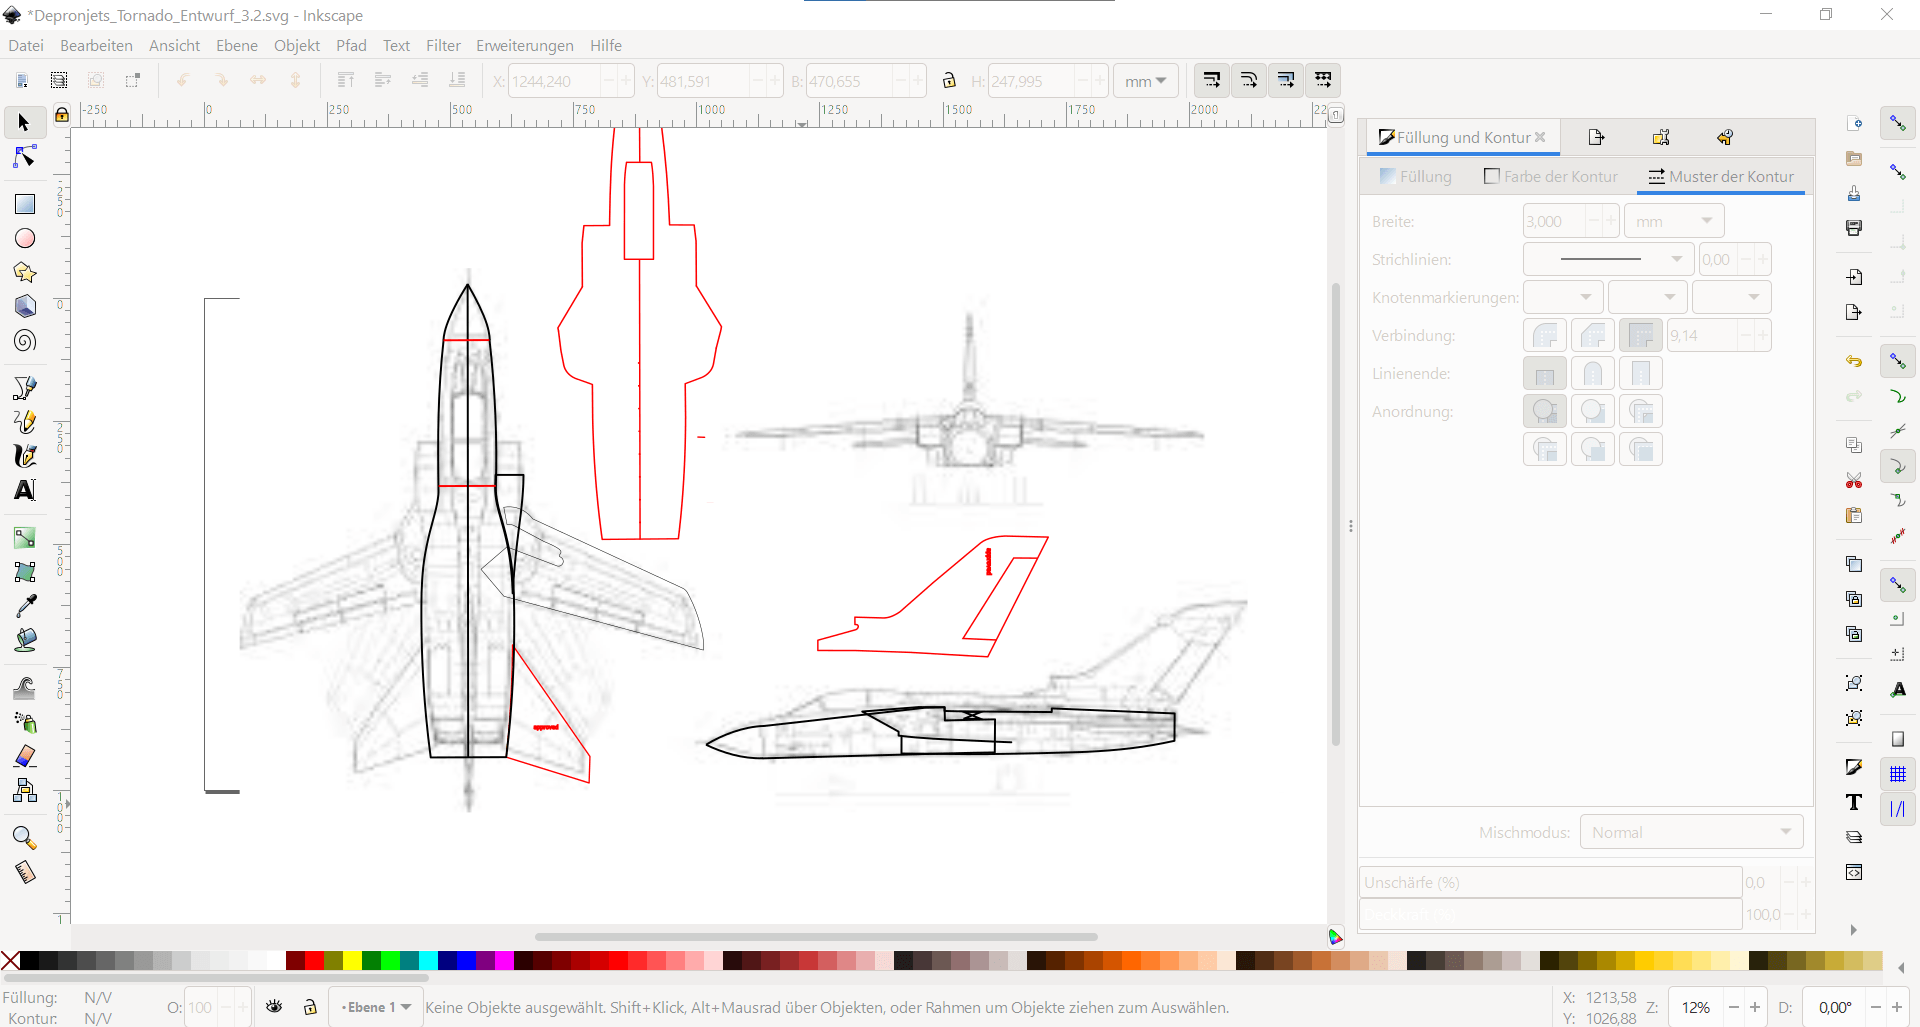Toggle the width-height lock ratio
The height and width of the screenshot is (1027, 1920).
coord(949,80)
